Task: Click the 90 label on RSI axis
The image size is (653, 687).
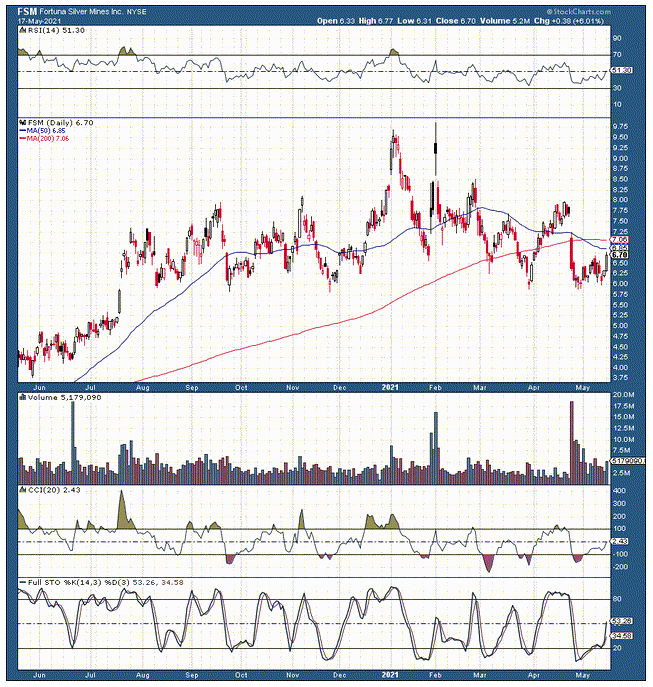Action: pyautogui.click(x=618, y=38)
